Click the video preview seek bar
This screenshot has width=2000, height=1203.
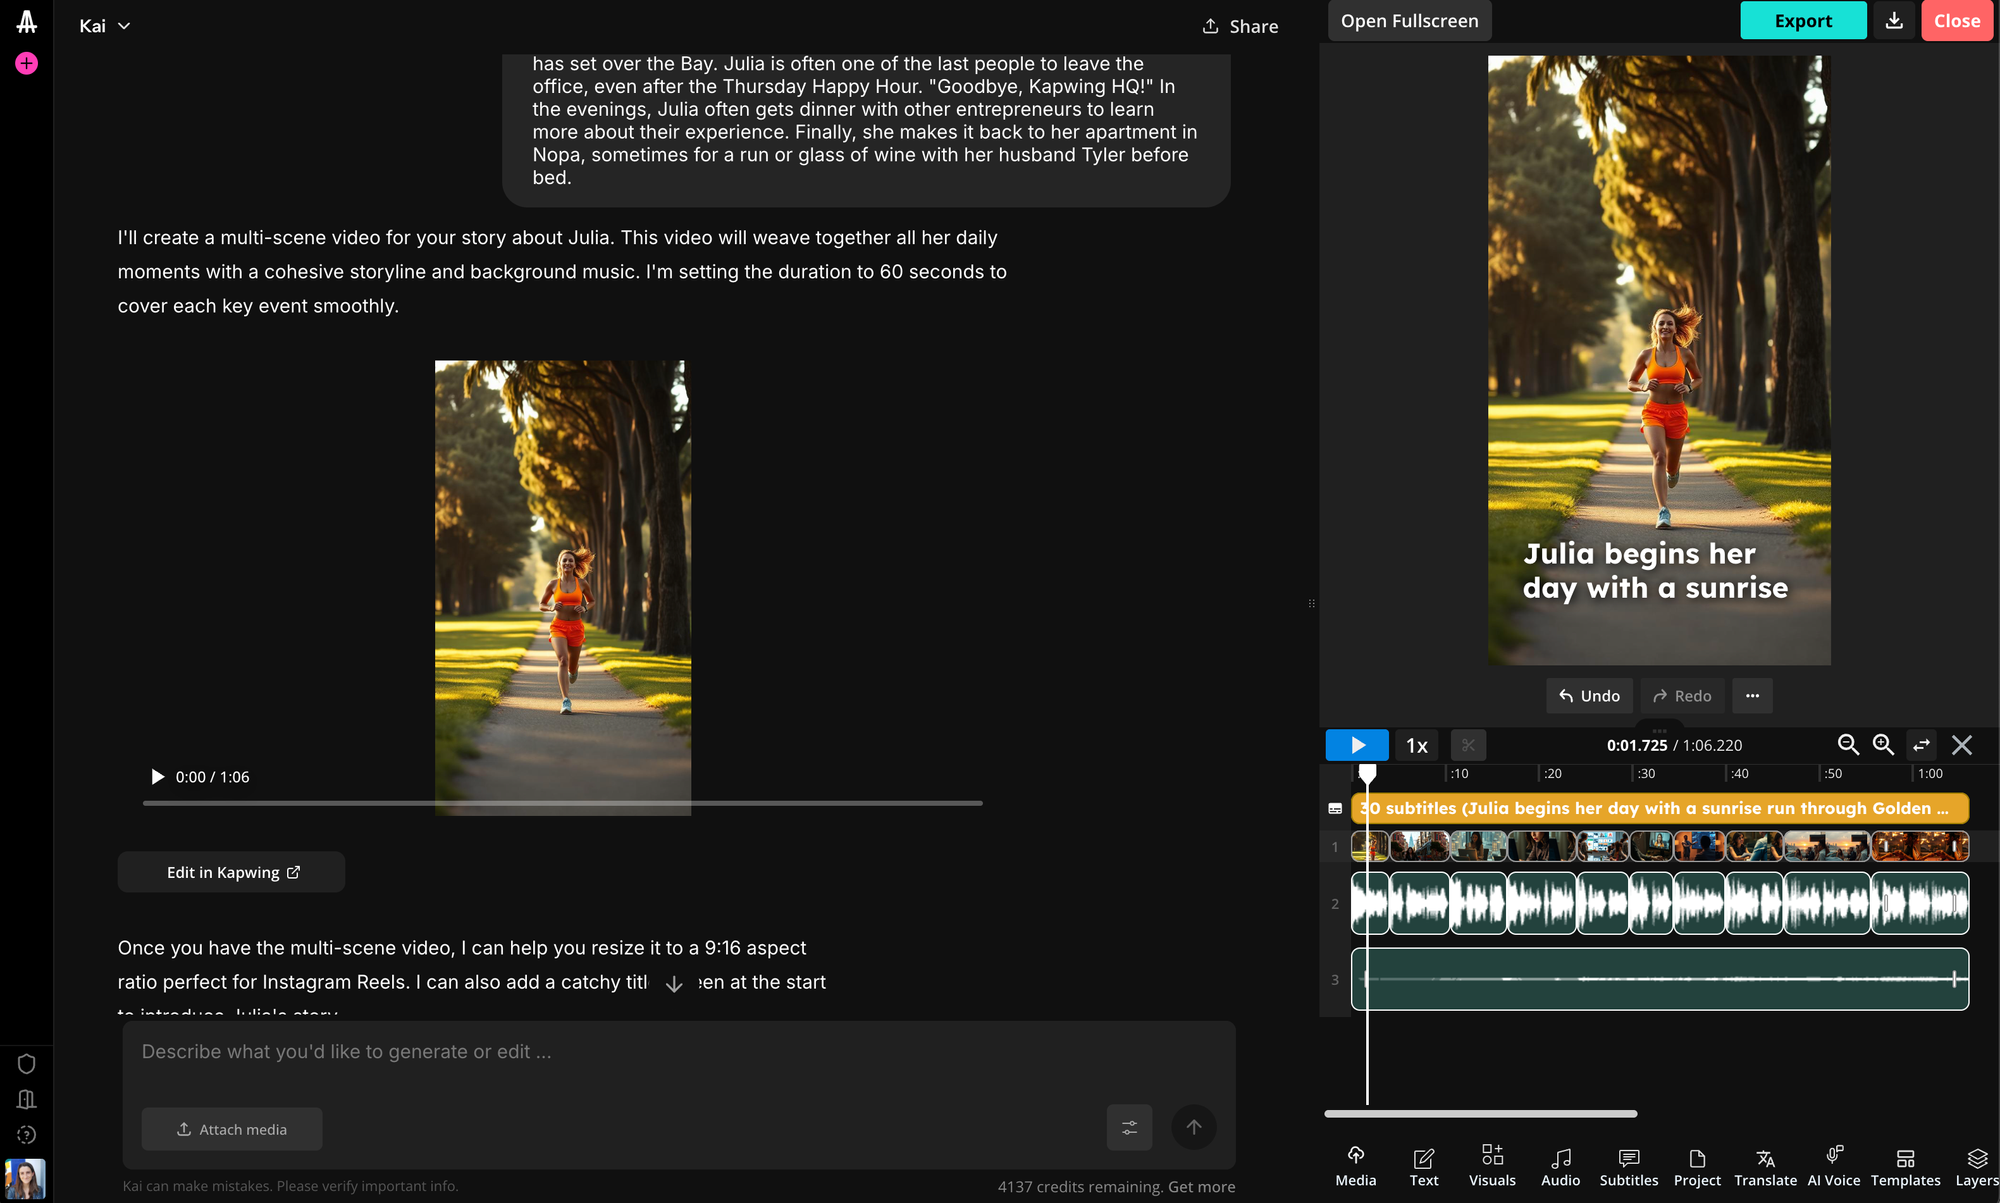tap(562, 802)
